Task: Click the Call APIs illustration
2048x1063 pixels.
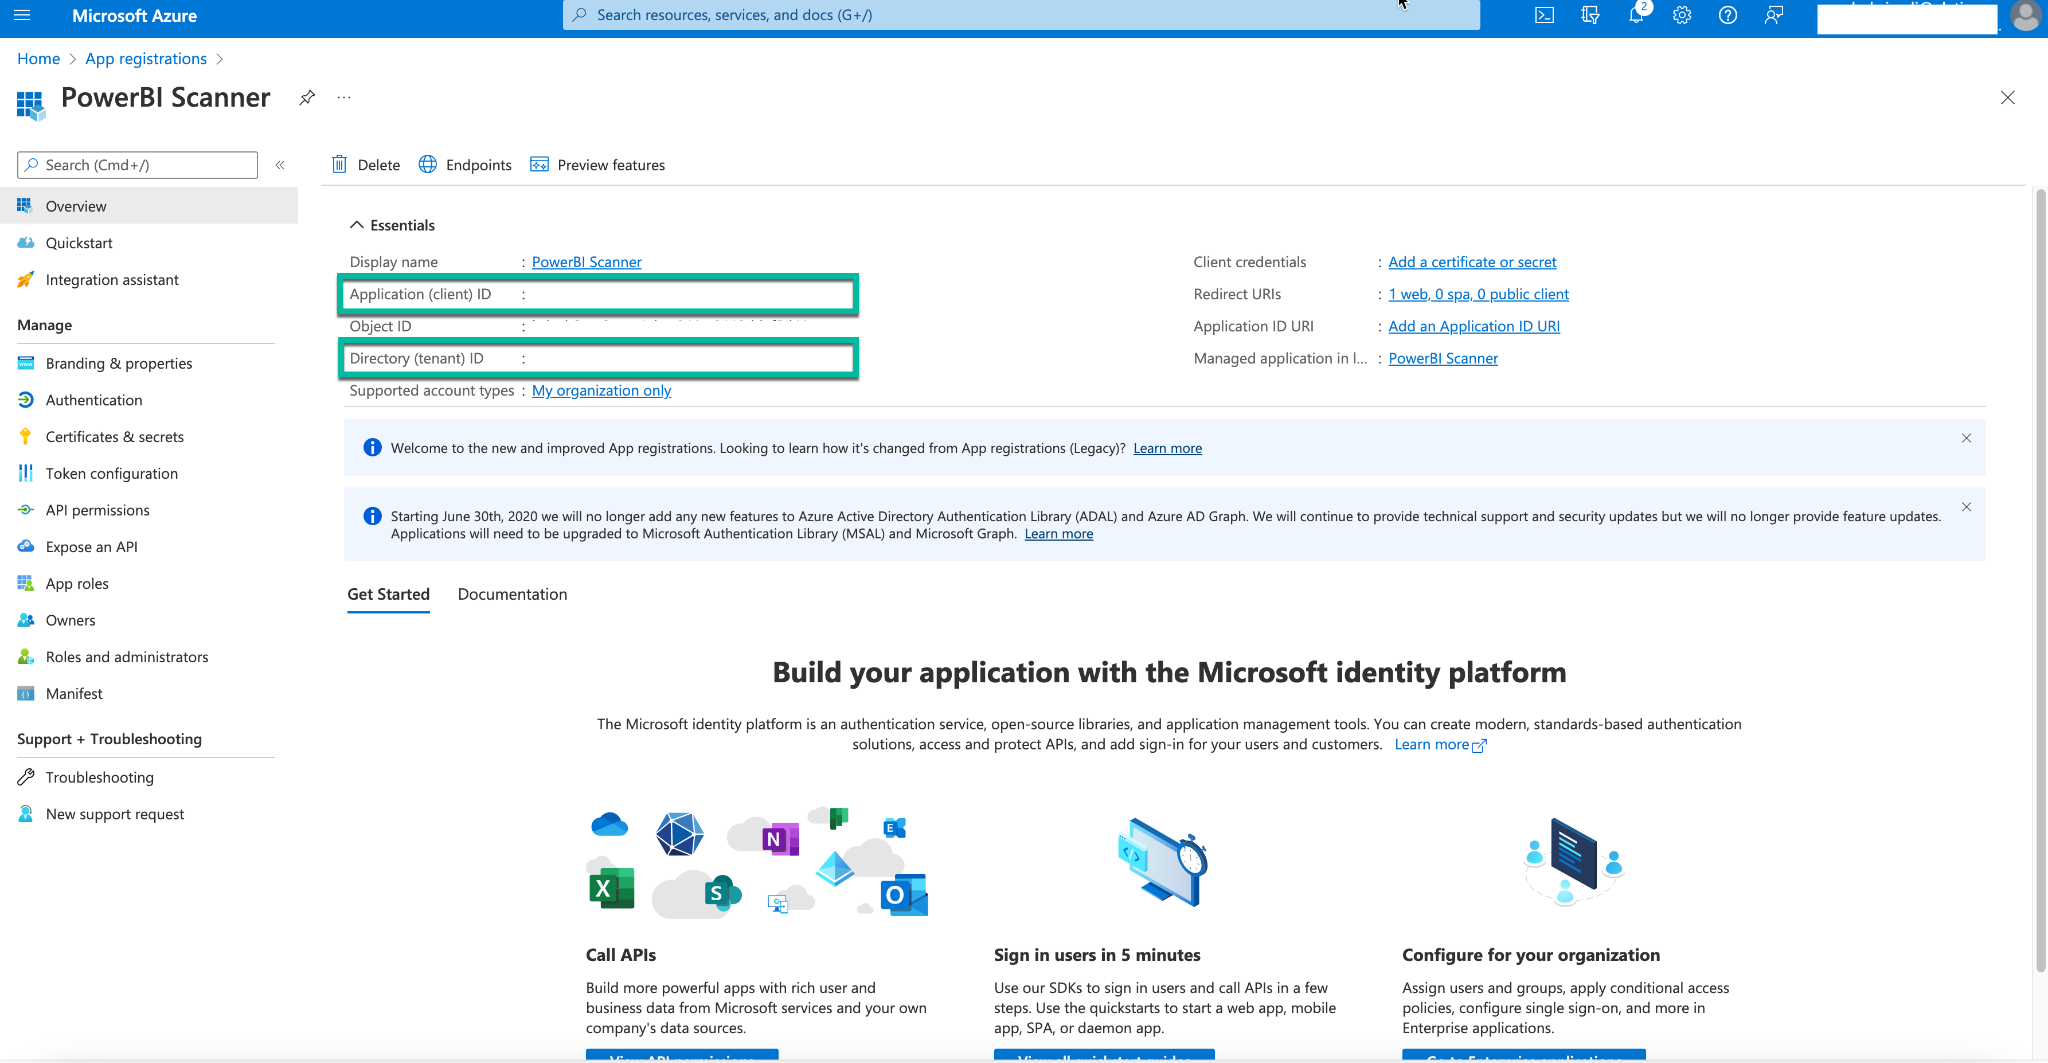Action: [x=757, y=863]
